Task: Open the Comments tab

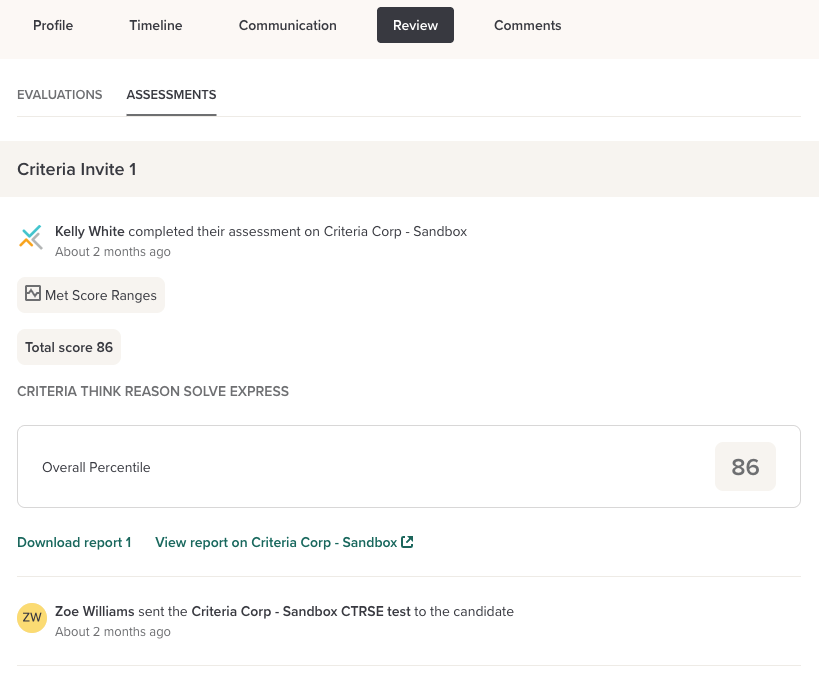Action: click(x=527, y=25)
